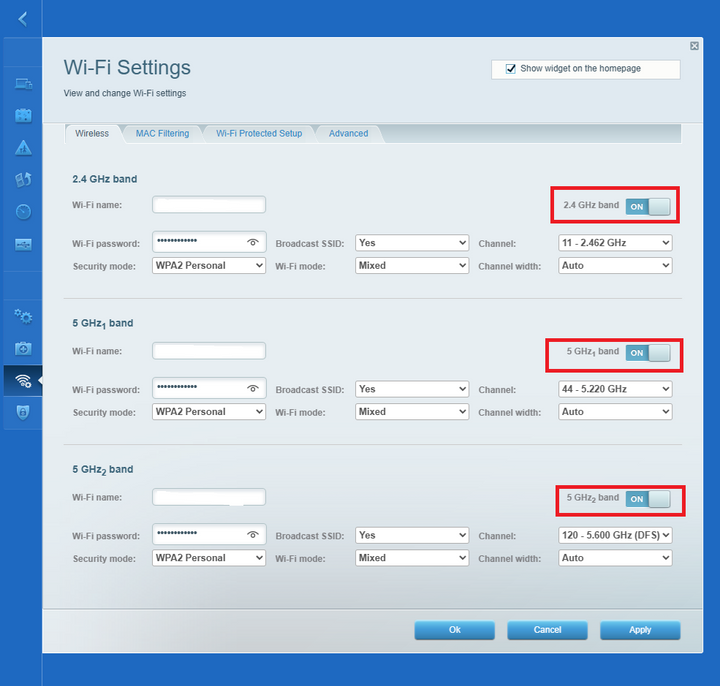The height and width of the screenshot is (686, 720).
Task: Open the External Storage sidebar icon
Action: point(23,244)
